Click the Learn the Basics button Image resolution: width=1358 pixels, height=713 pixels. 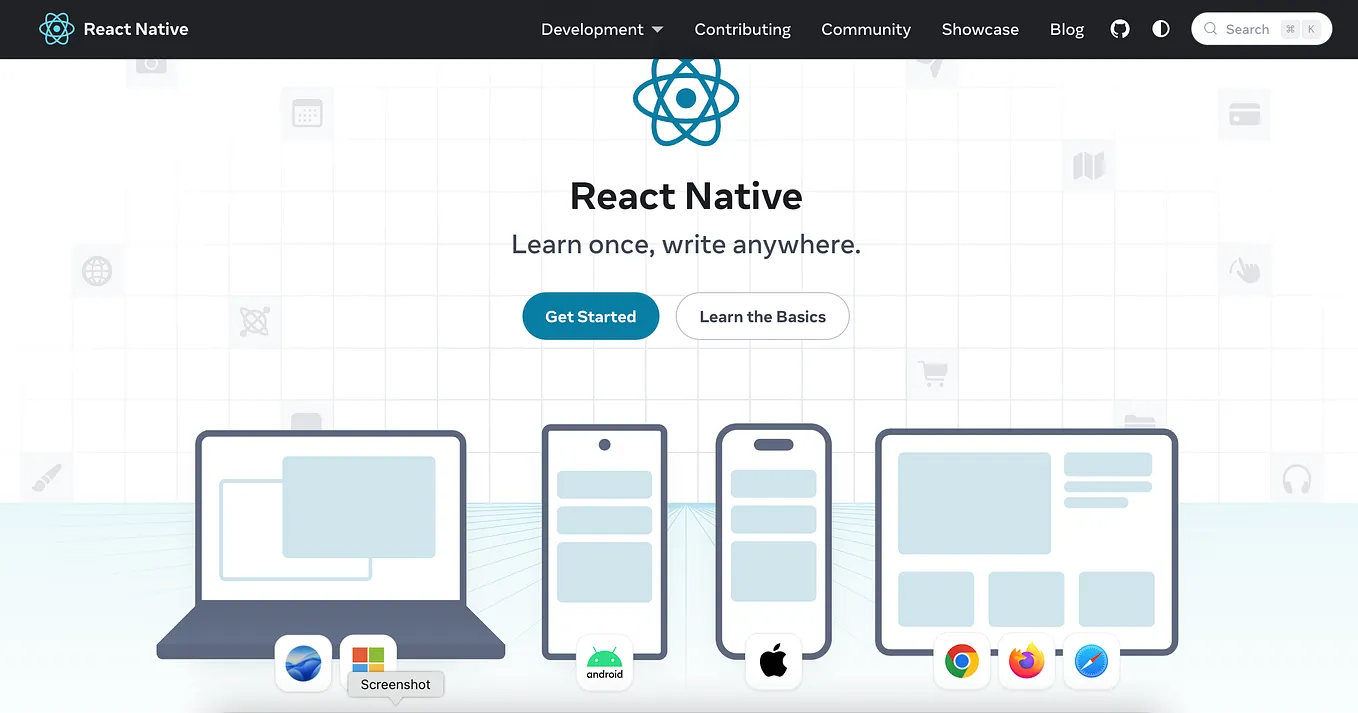(762, 316)
